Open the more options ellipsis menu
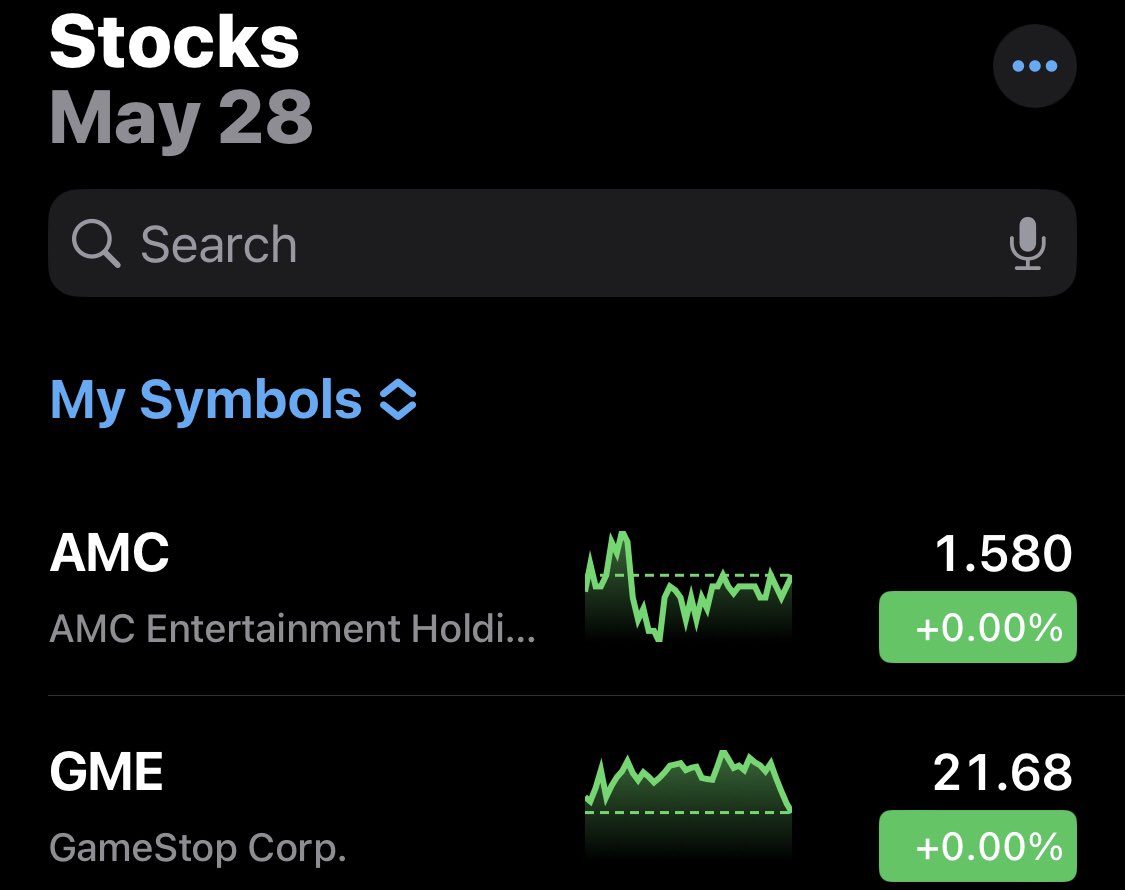This screenshot has width=1125, height=890. click(1034, 66)
